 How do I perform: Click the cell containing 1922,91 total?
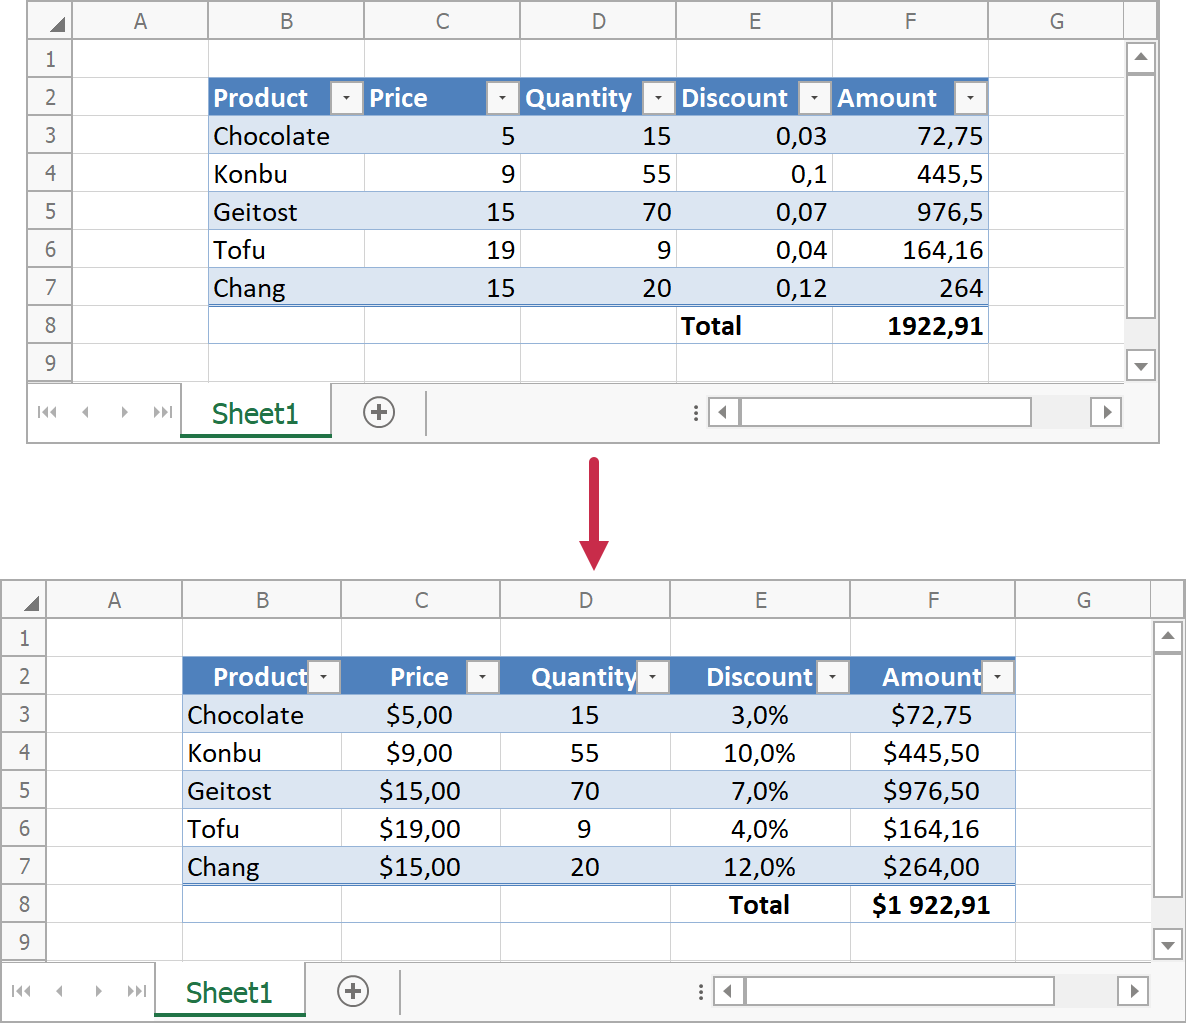pos(910,326)
